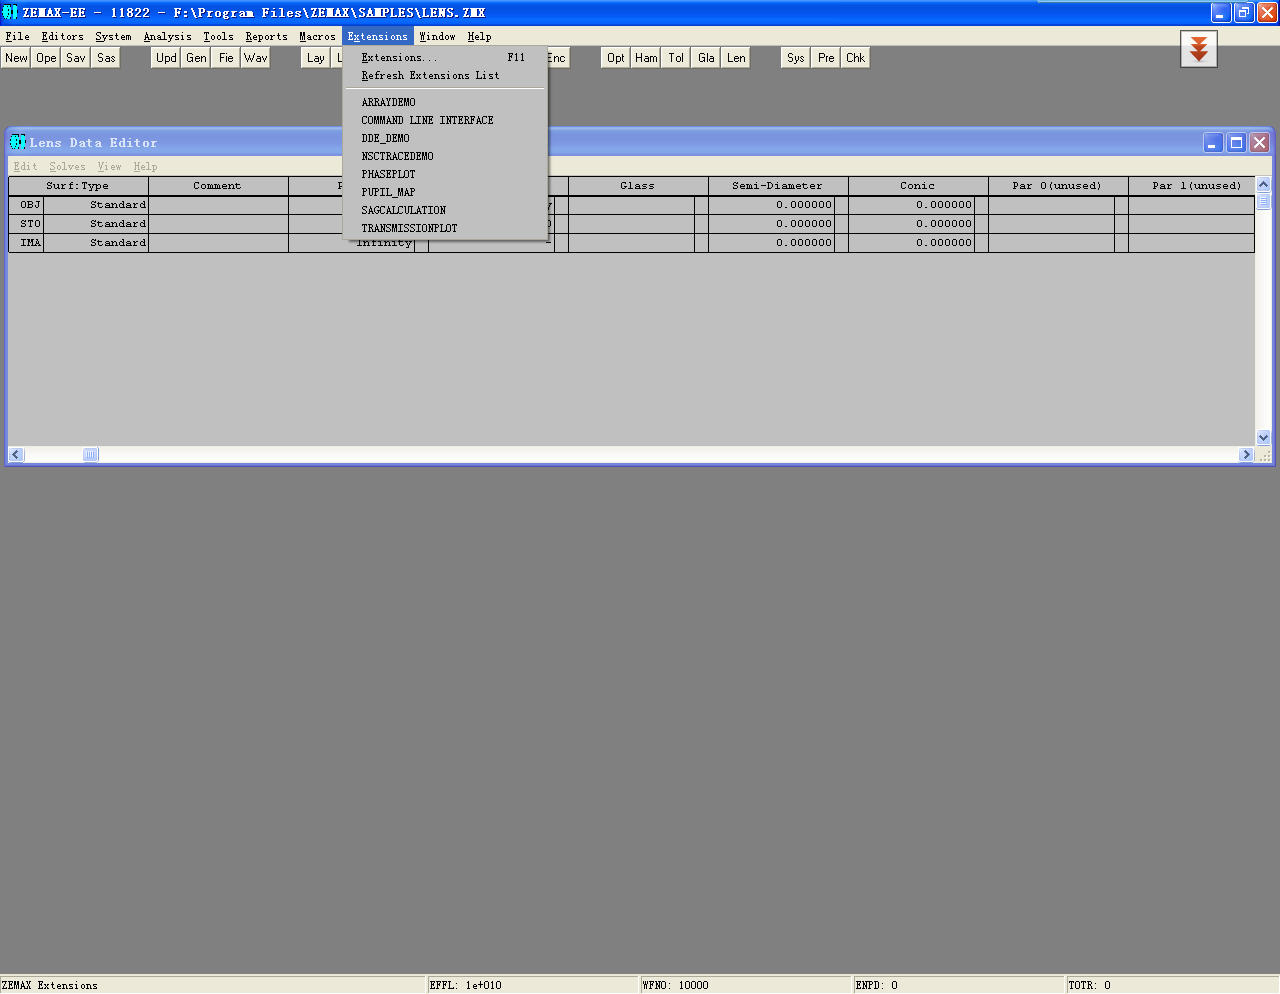
Task: Open tolerancing with the Tol button
Action: 676,58
